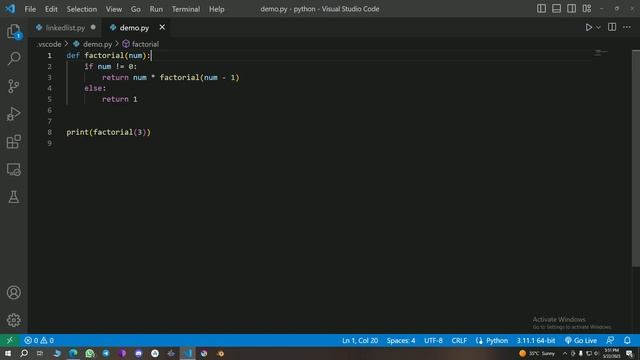Click the vertical editor scrollbar
Viewport: 640px width, 360px height.
point(636,159)
